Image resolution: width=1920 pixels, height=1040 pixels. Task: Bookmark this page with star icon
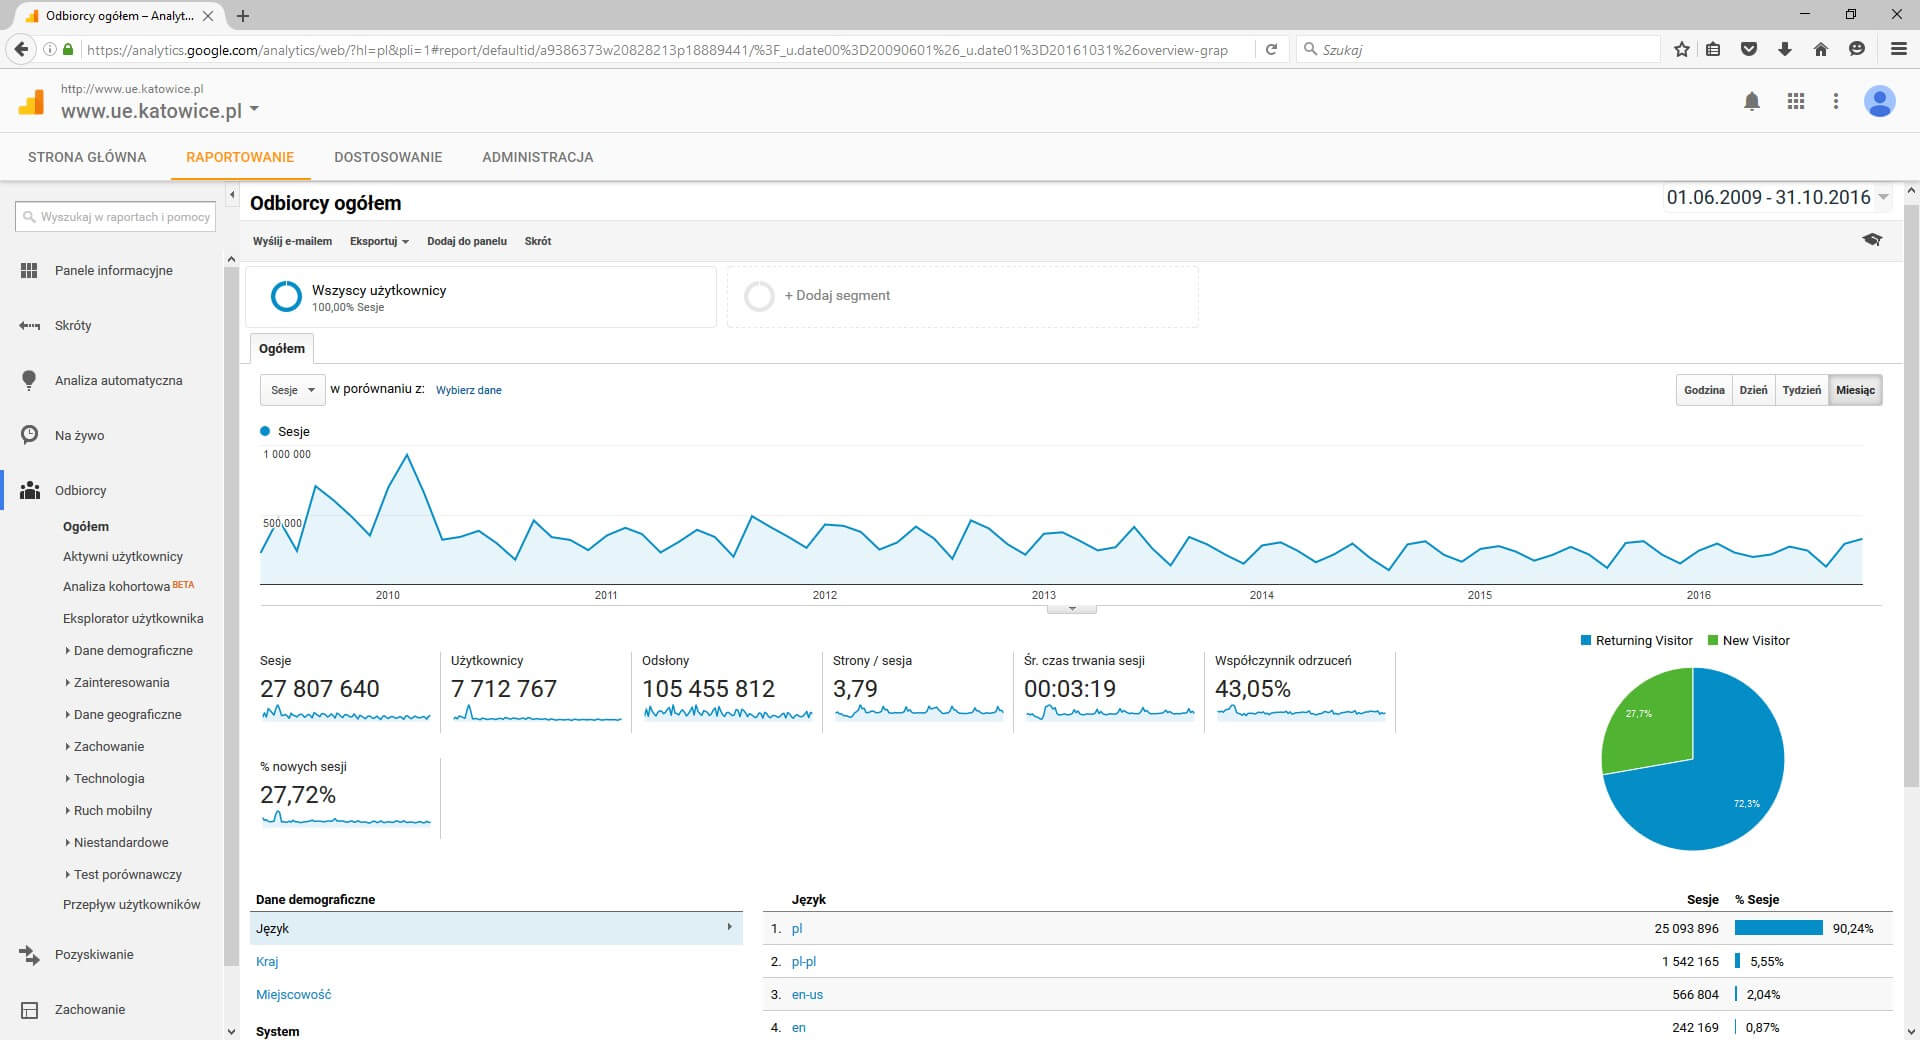coord(1682,49)
